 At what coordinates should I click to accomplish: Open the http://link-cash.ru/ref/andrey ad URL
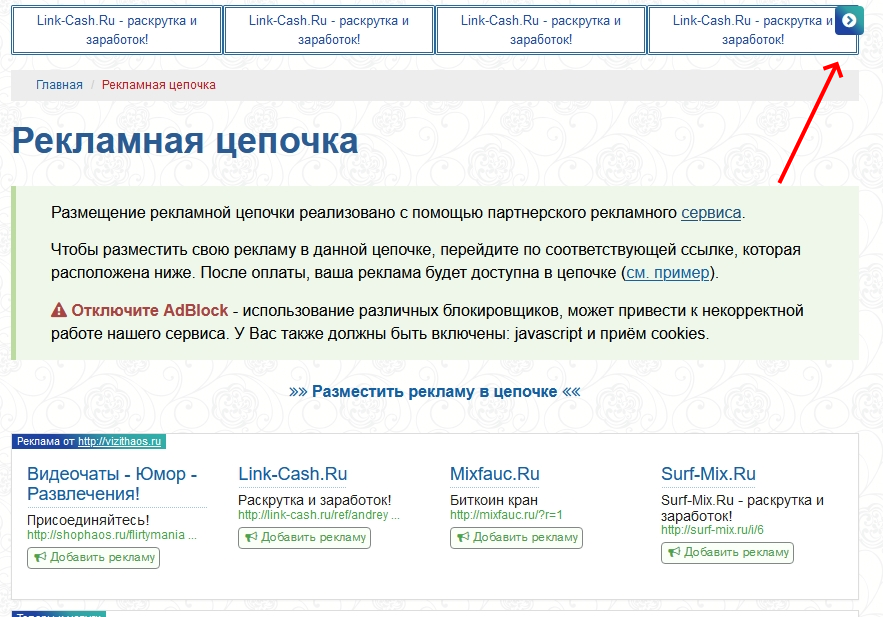pyautogui.click(x=319, y=515)
